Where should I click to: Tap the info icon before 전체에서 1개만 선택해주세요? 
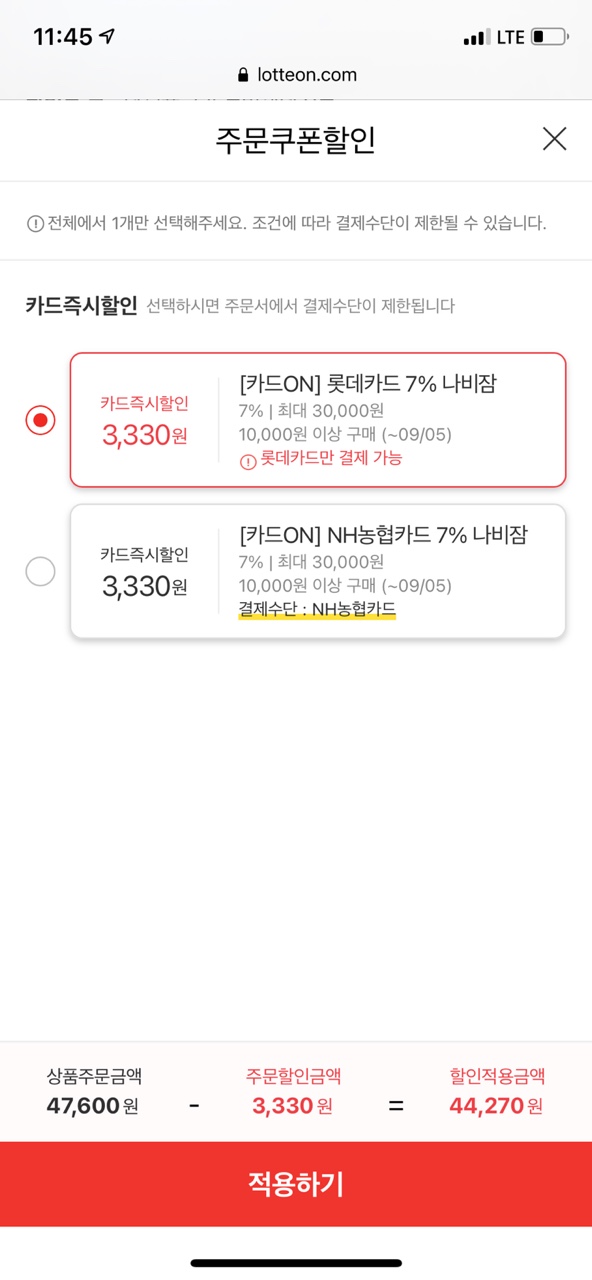[35, 223]
